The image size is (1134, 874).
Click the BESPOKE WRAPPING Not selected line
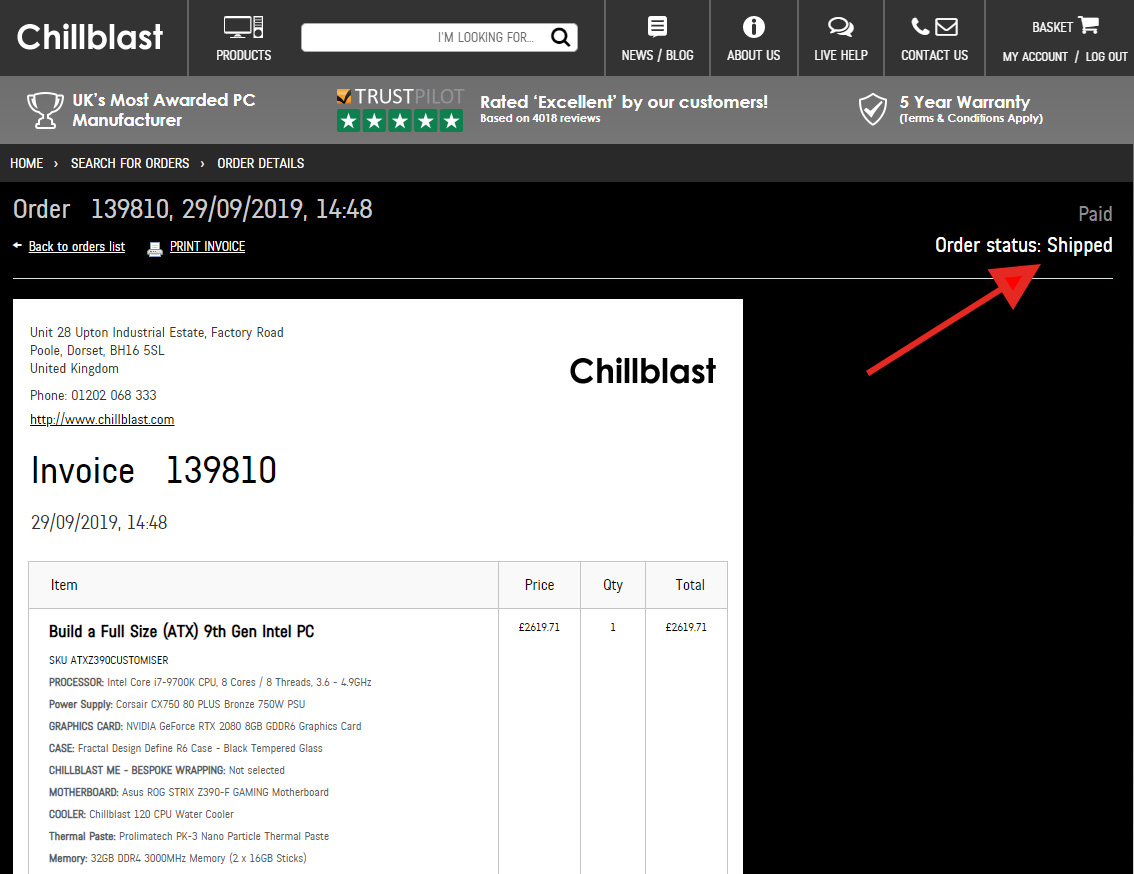(x=167, y=771)
